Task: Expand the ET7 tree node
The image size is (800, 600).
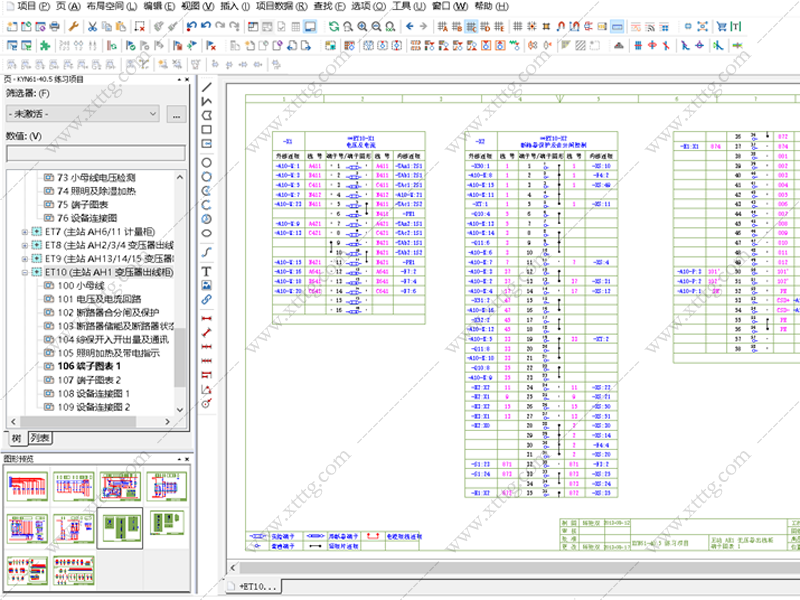Action: 24,232
